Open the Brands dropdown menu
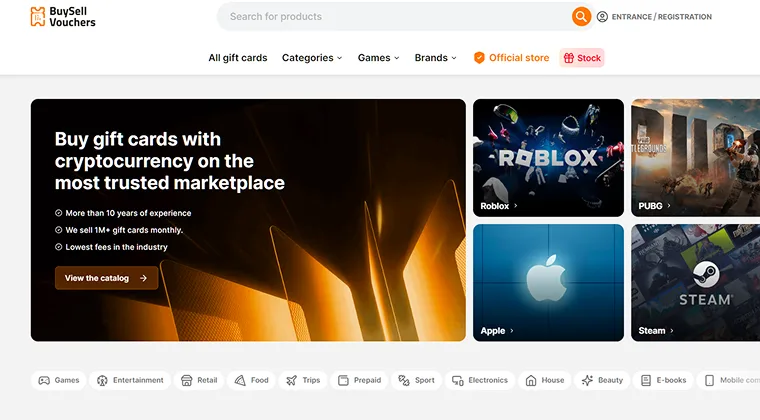Viewport: 760px width, 420px height. pyautogui.click(x=435, y=58)
